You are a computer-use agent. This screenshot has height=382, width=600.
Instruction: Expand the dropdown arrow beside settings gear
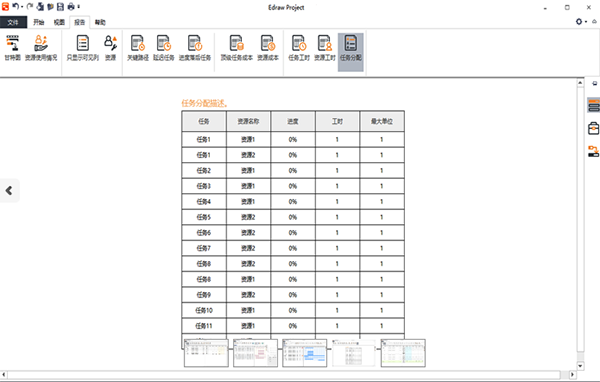(x=586, y=22)
